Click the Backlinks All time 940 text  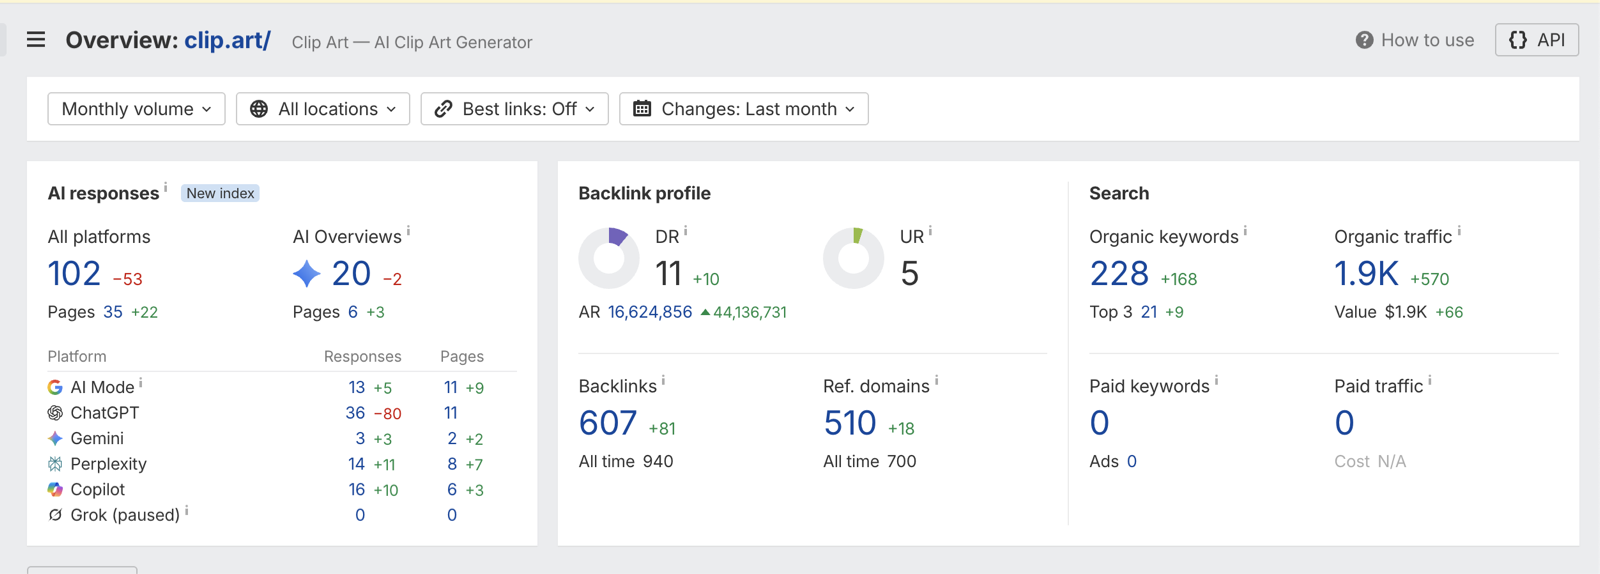click(626, 461)
